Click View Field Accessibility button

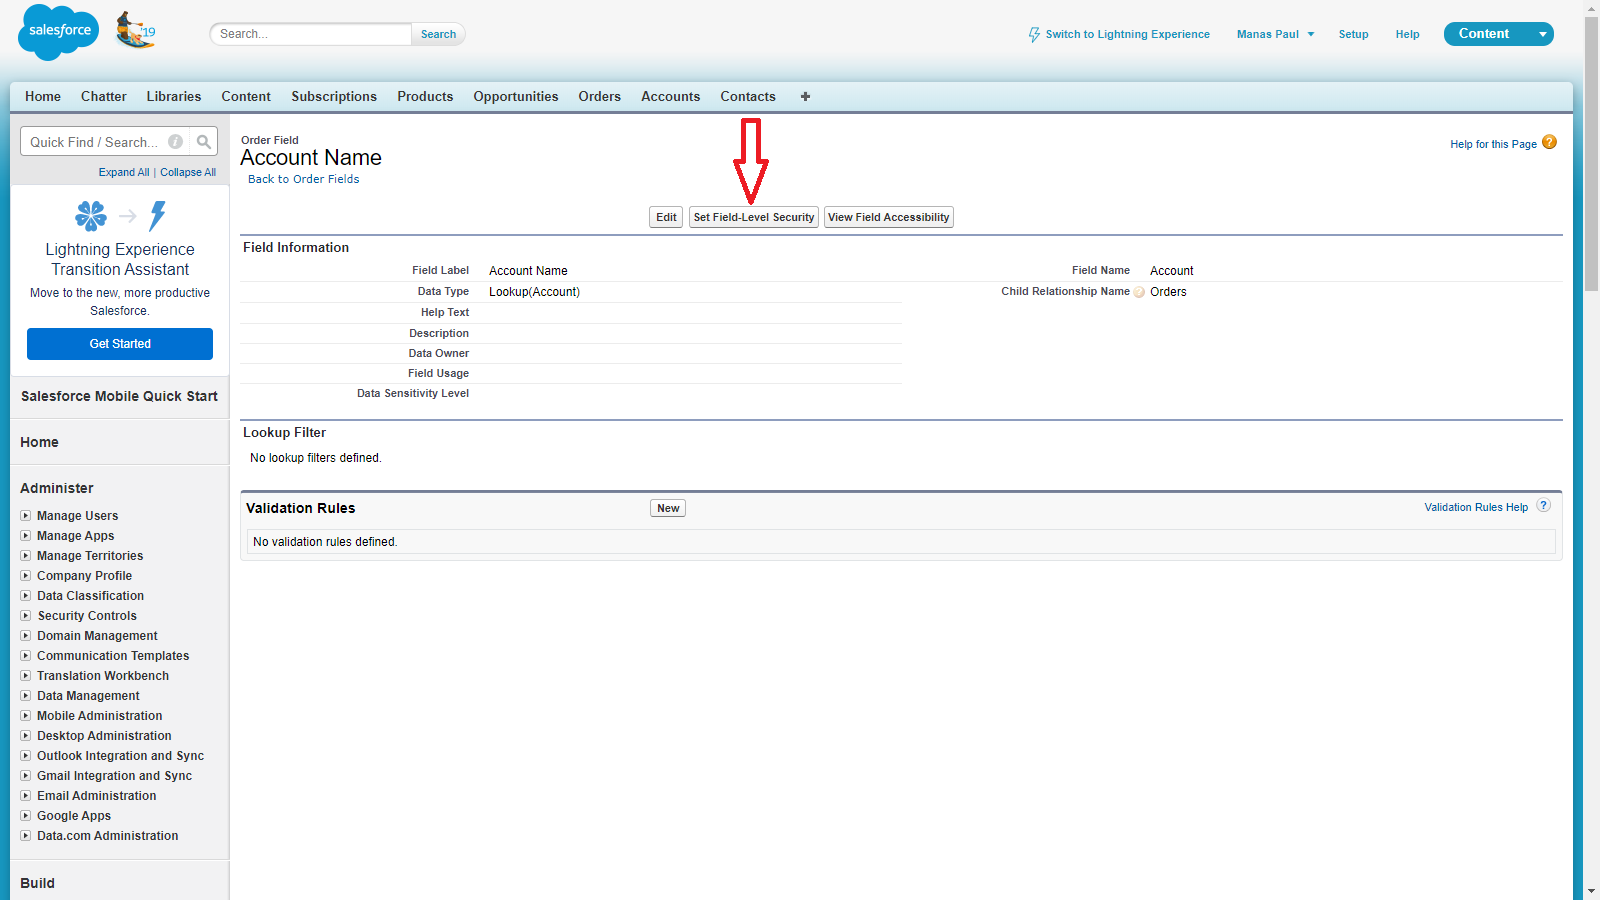[x=889, y=217]
